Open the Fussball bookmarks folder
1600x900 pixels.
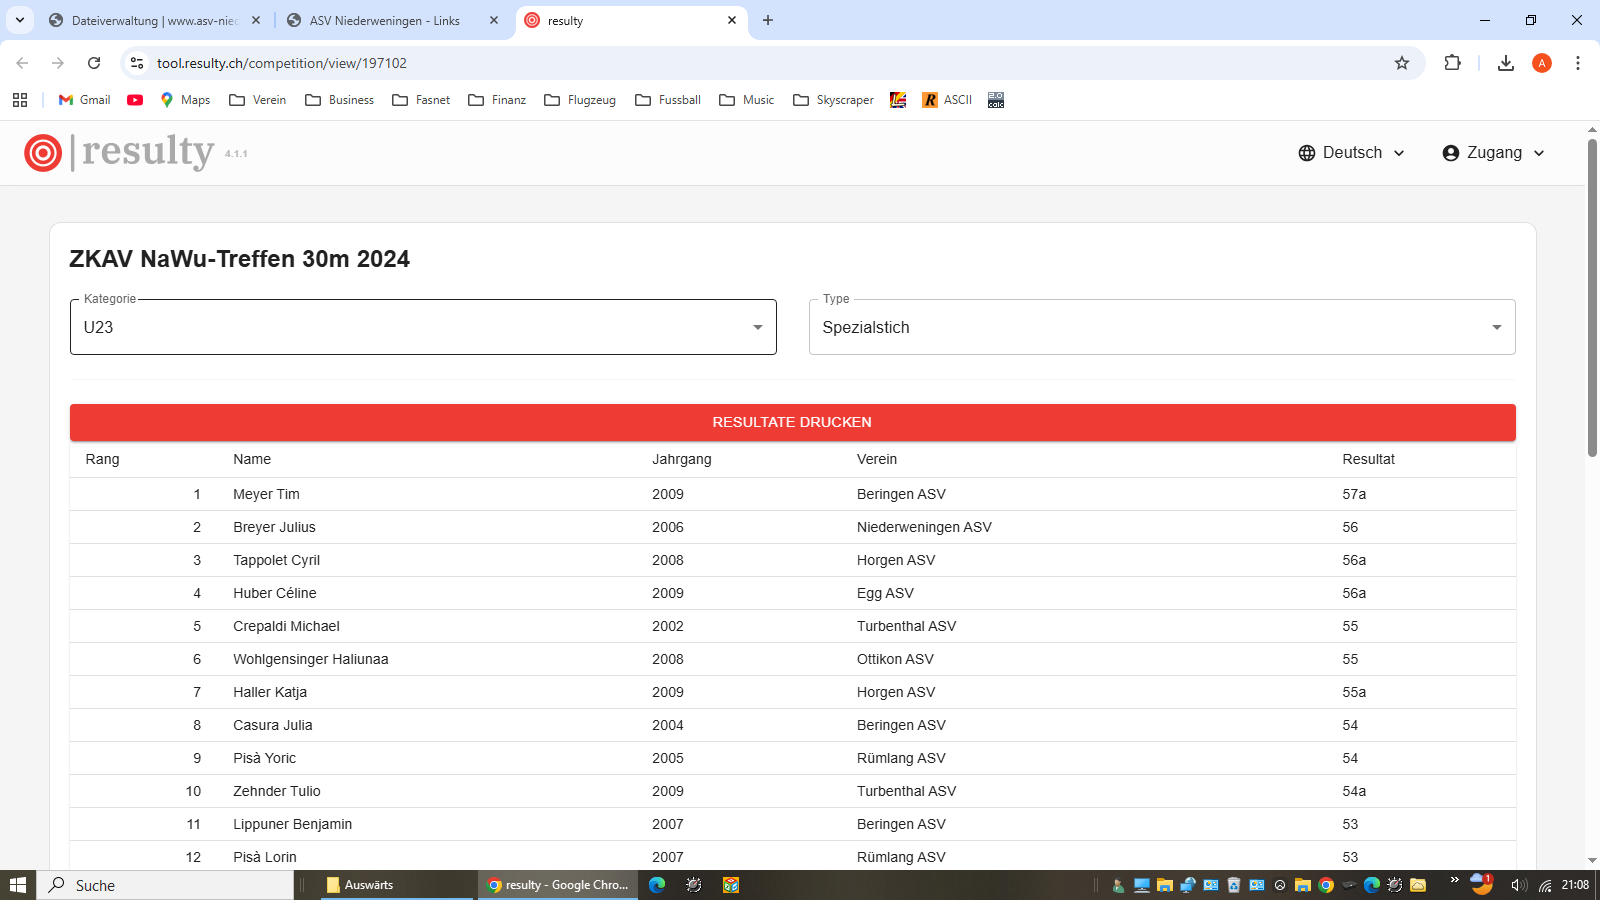[x=668, y=100]
